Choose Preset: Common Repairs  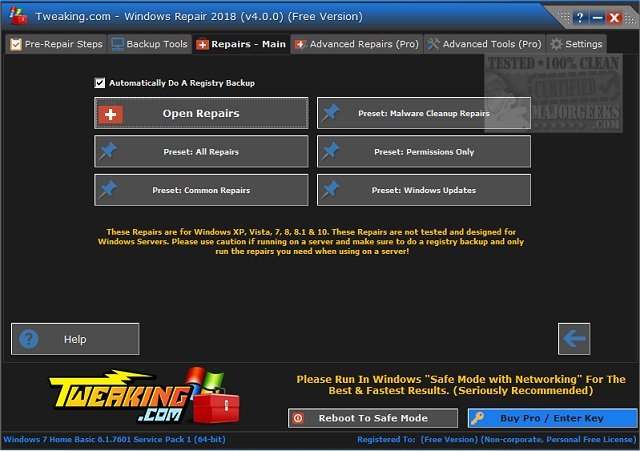pos(201,190)
